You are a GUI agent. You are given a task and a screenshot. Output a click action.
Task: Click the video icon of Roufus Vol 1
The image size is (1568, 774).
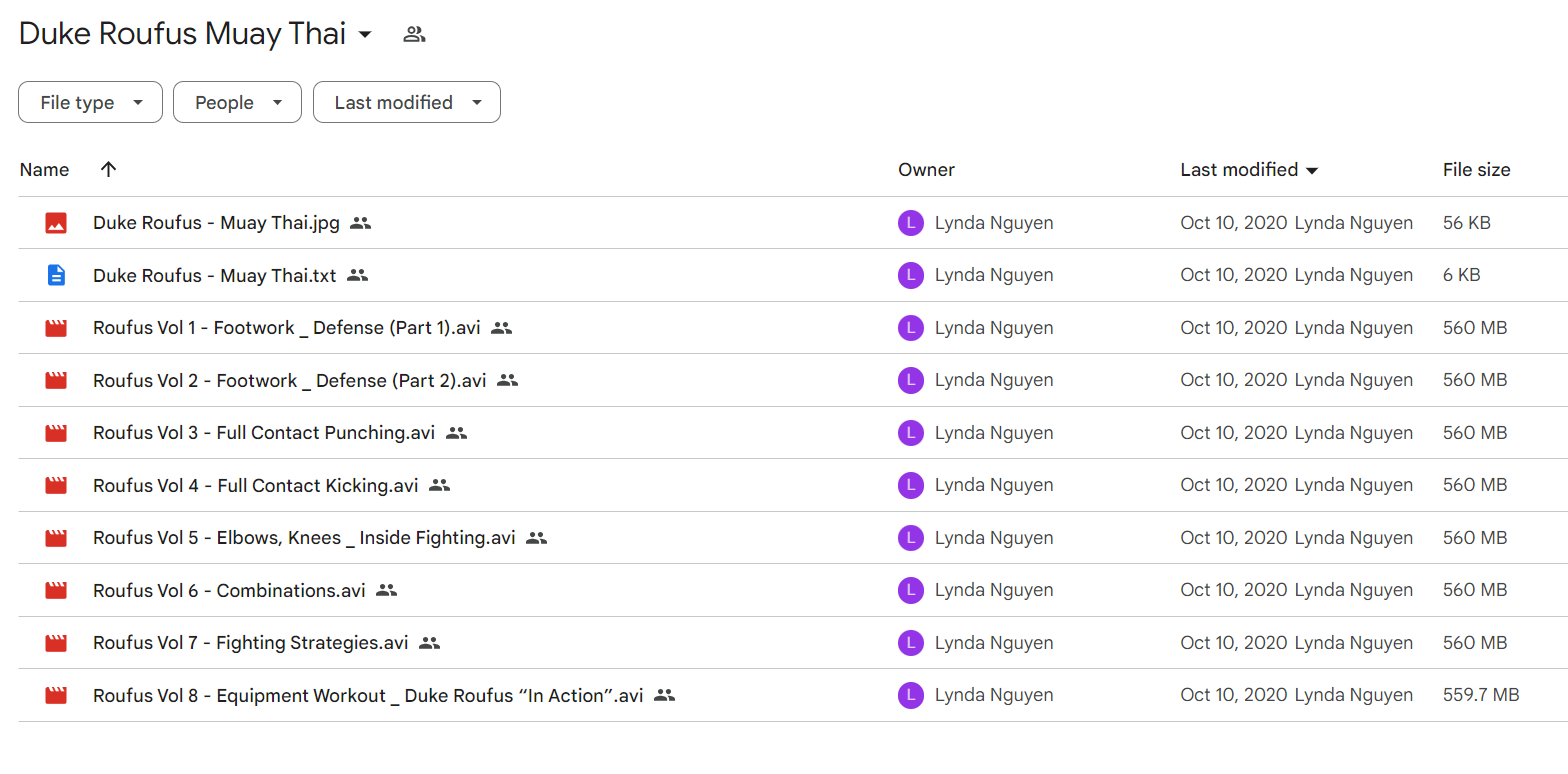click(x=56, y=328)
